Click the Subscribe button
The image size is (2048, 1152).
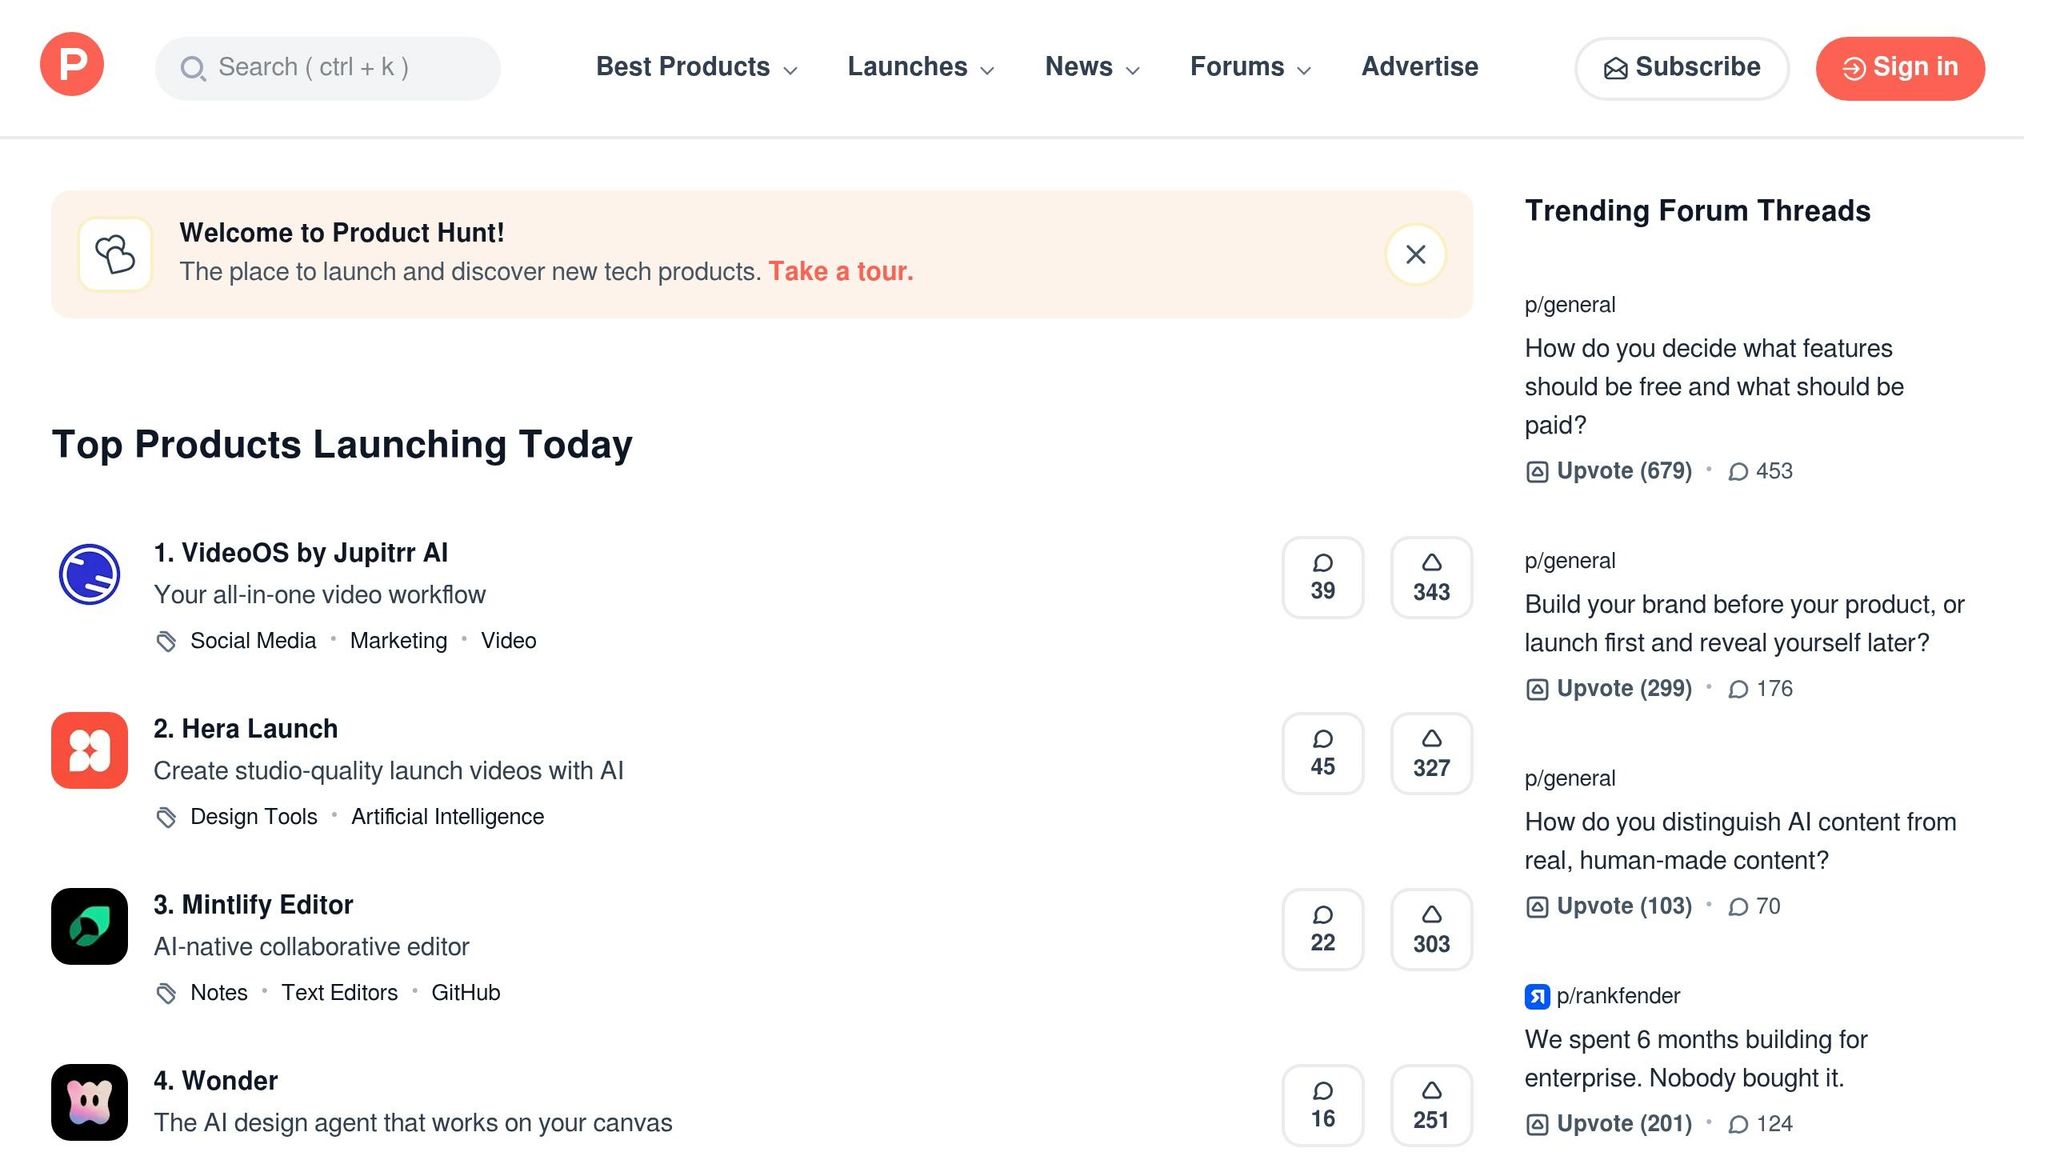click(x=1681, y=68)
